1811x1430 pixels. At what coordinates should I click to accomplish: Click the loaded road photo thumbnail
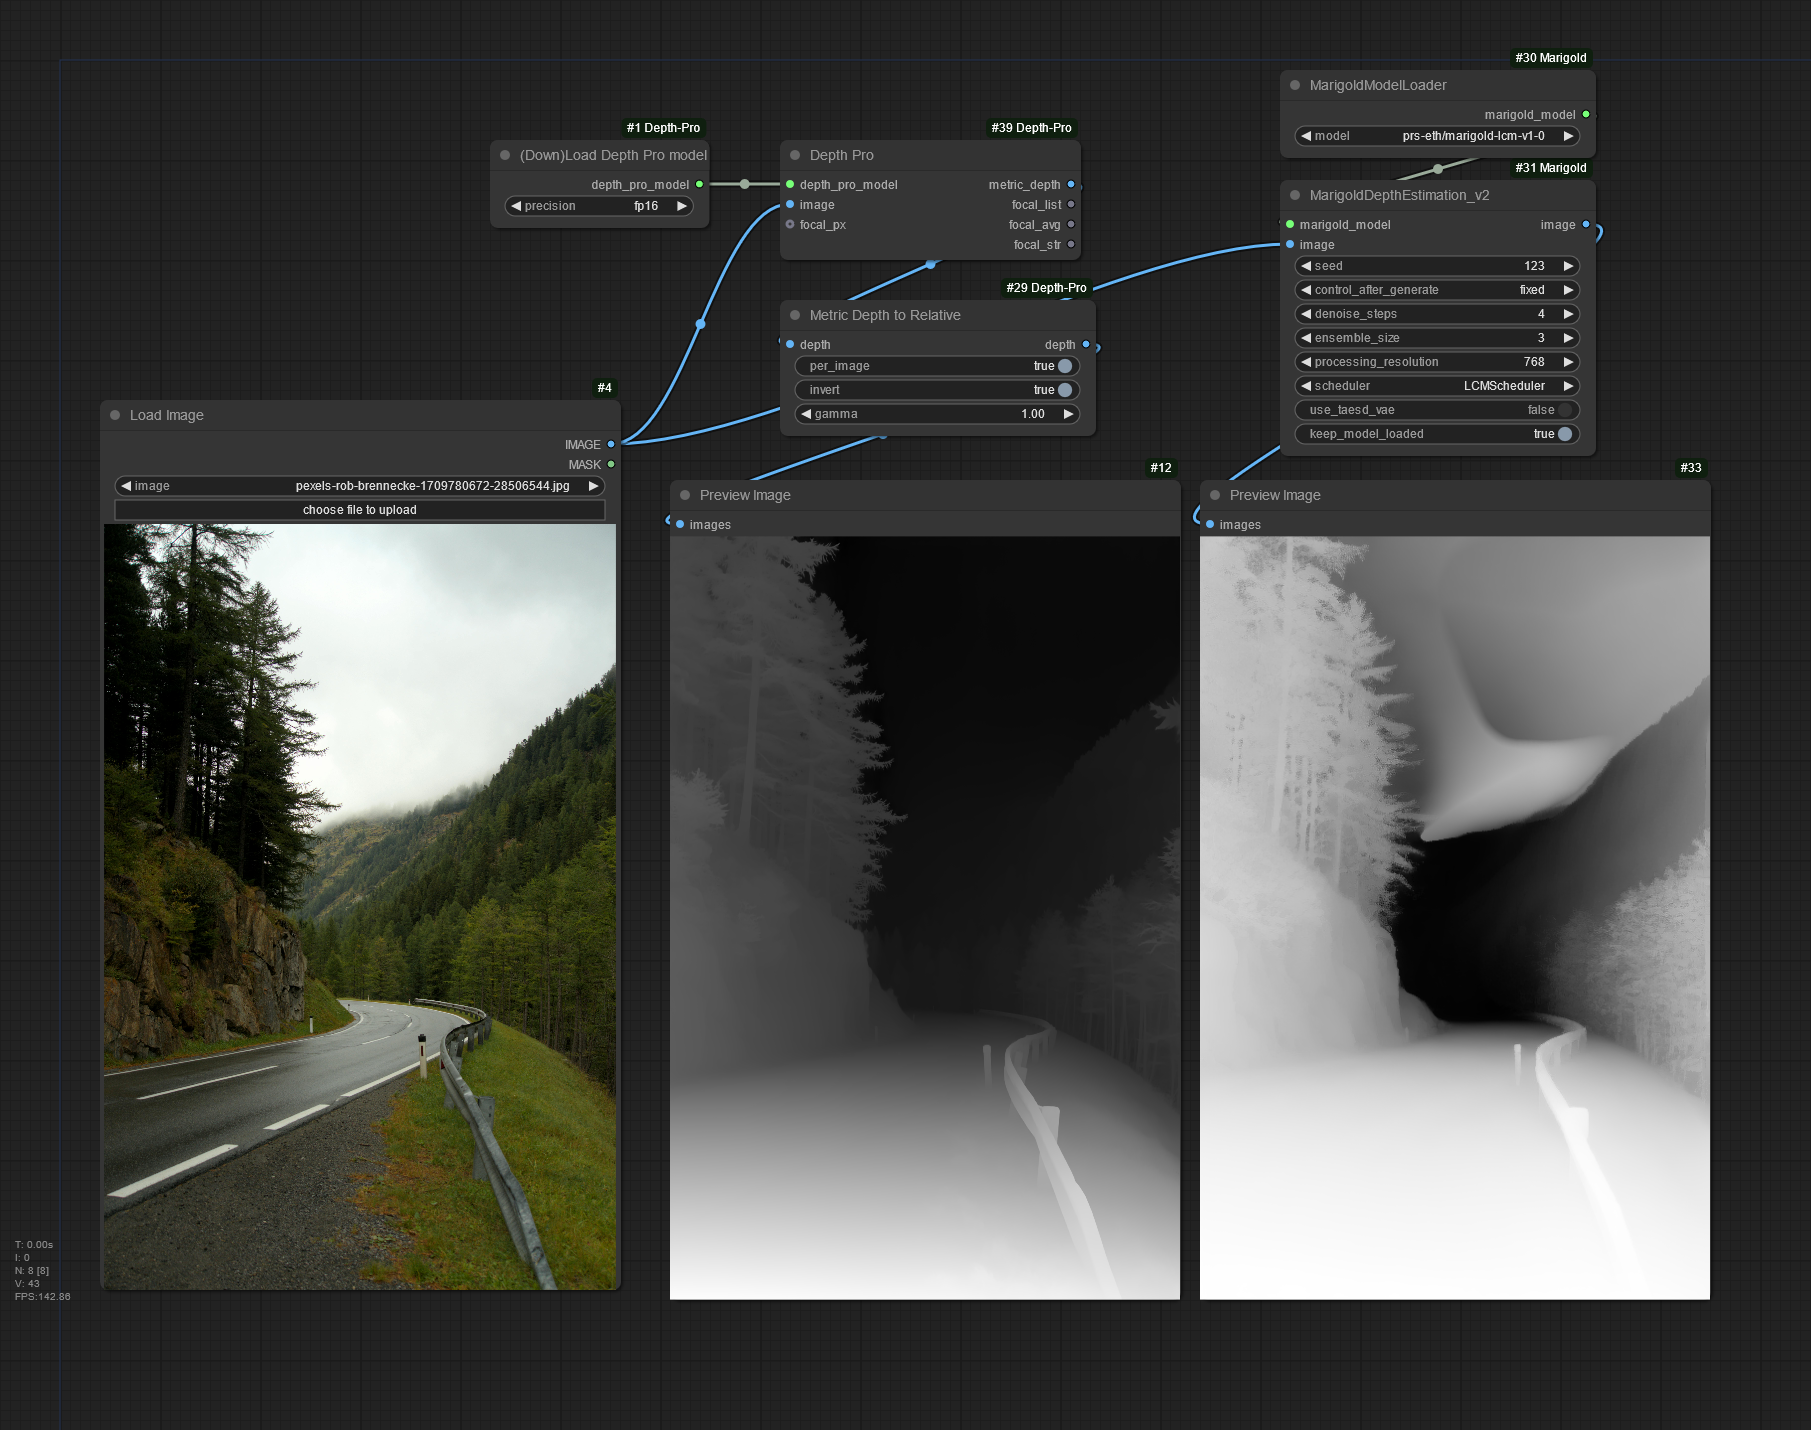tap(360, 907)
